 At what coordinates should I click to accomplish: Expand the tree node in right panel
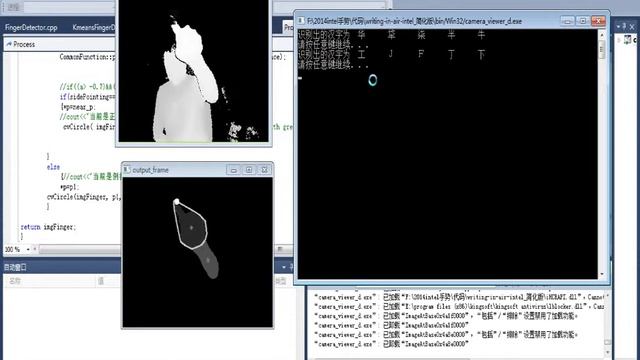(x=619, y=40)
